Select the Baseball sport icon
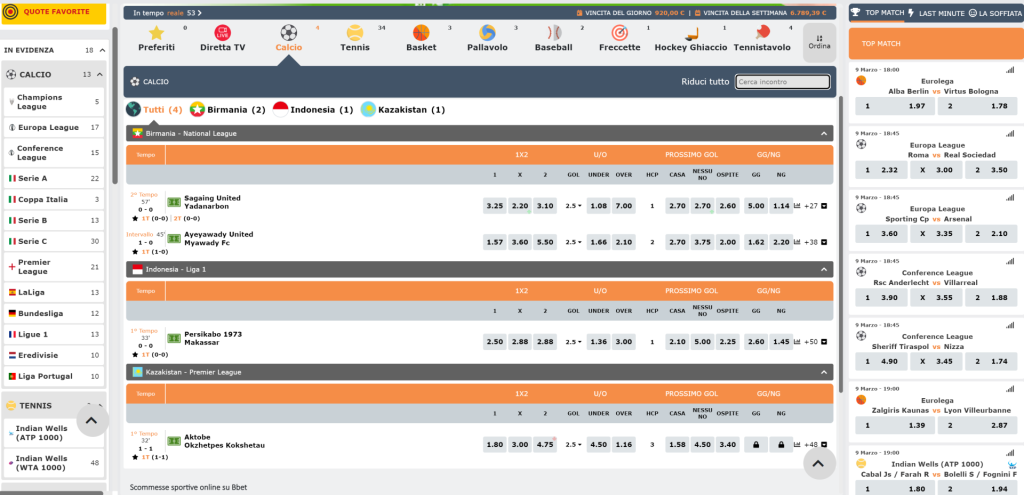The width and height of the screenshot is (1024, 495). [554, 33]
